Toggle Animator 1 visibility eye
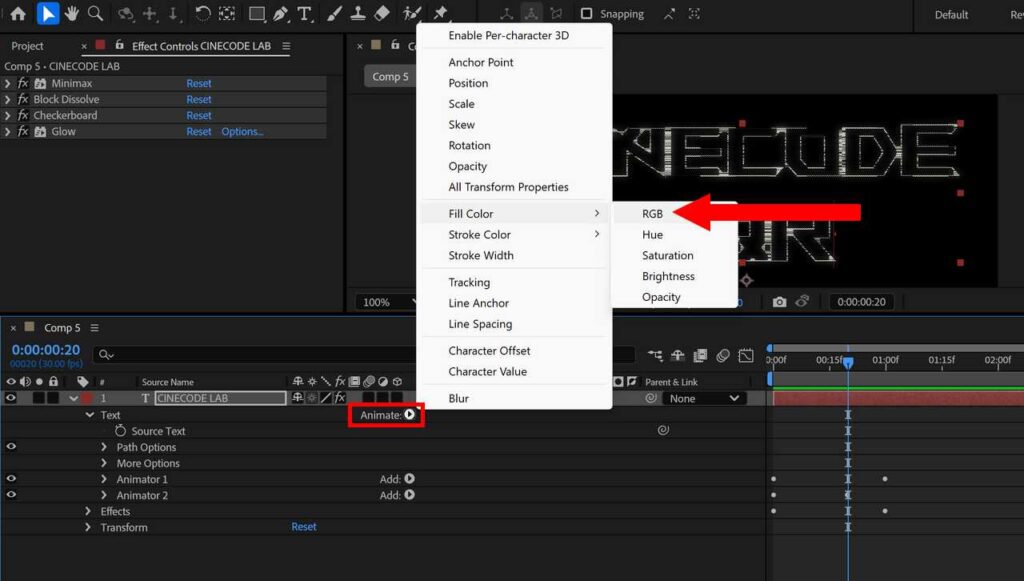 [11, 479]
